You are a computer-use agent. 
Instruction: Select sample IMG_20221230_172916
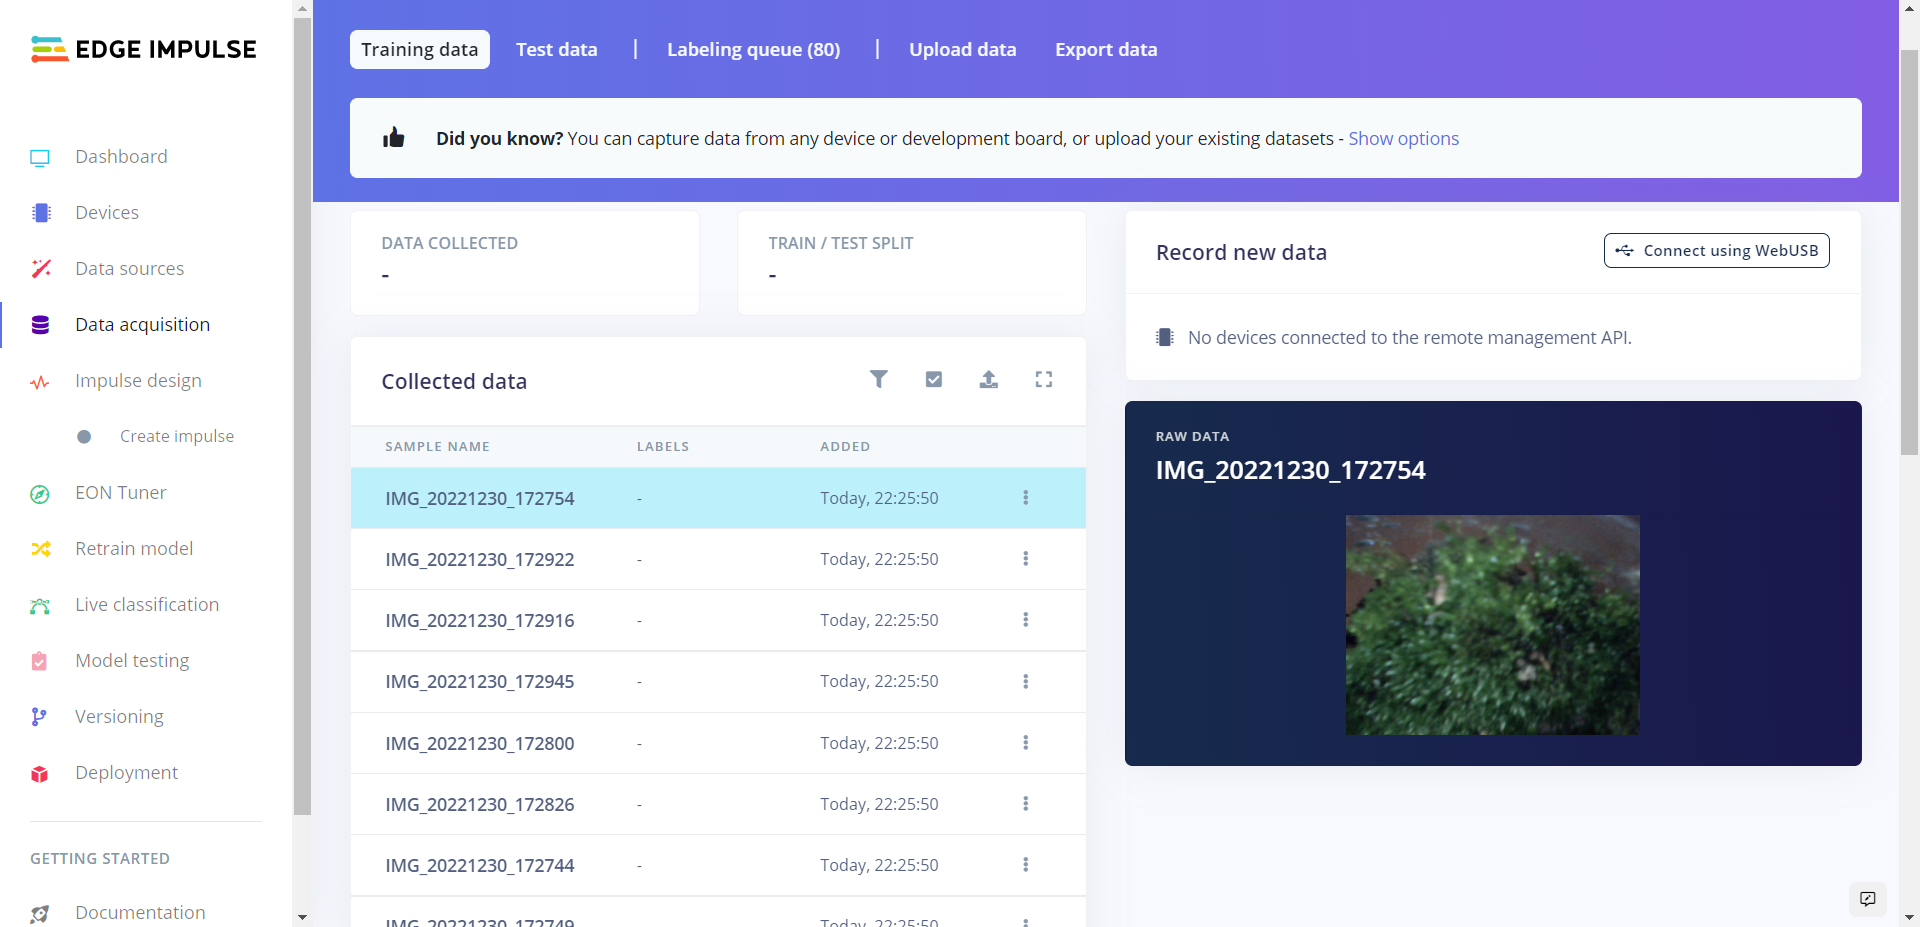[718, 620]
